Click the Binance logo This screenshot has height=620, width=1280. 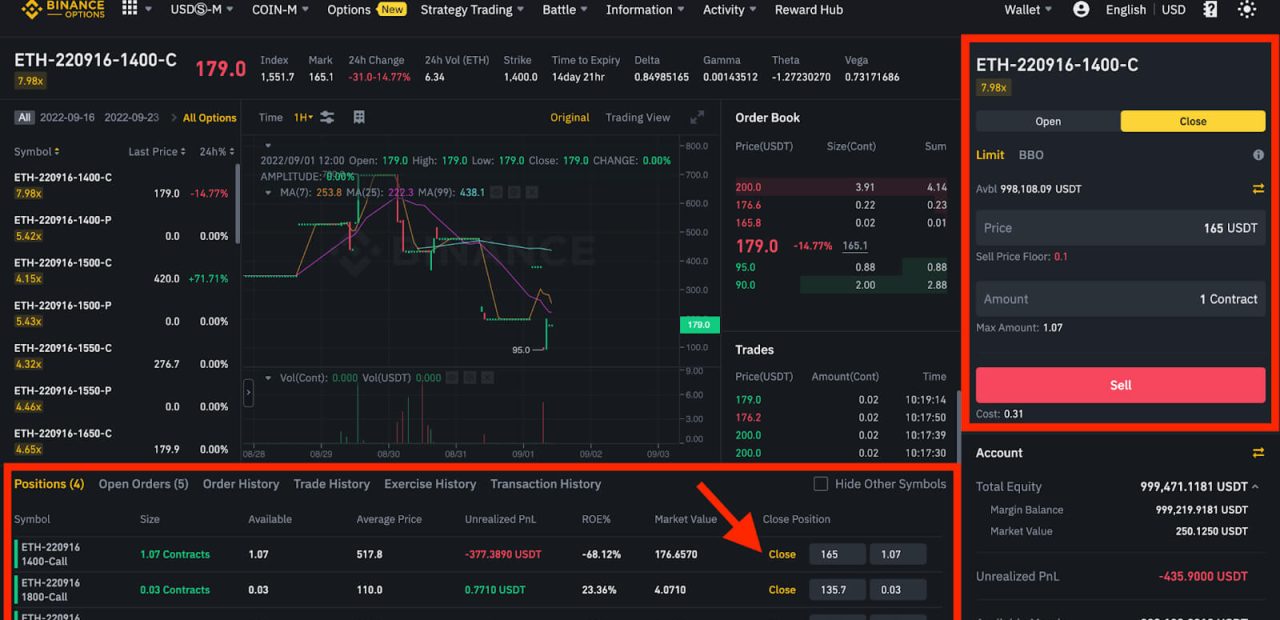[x=48, y=9]
